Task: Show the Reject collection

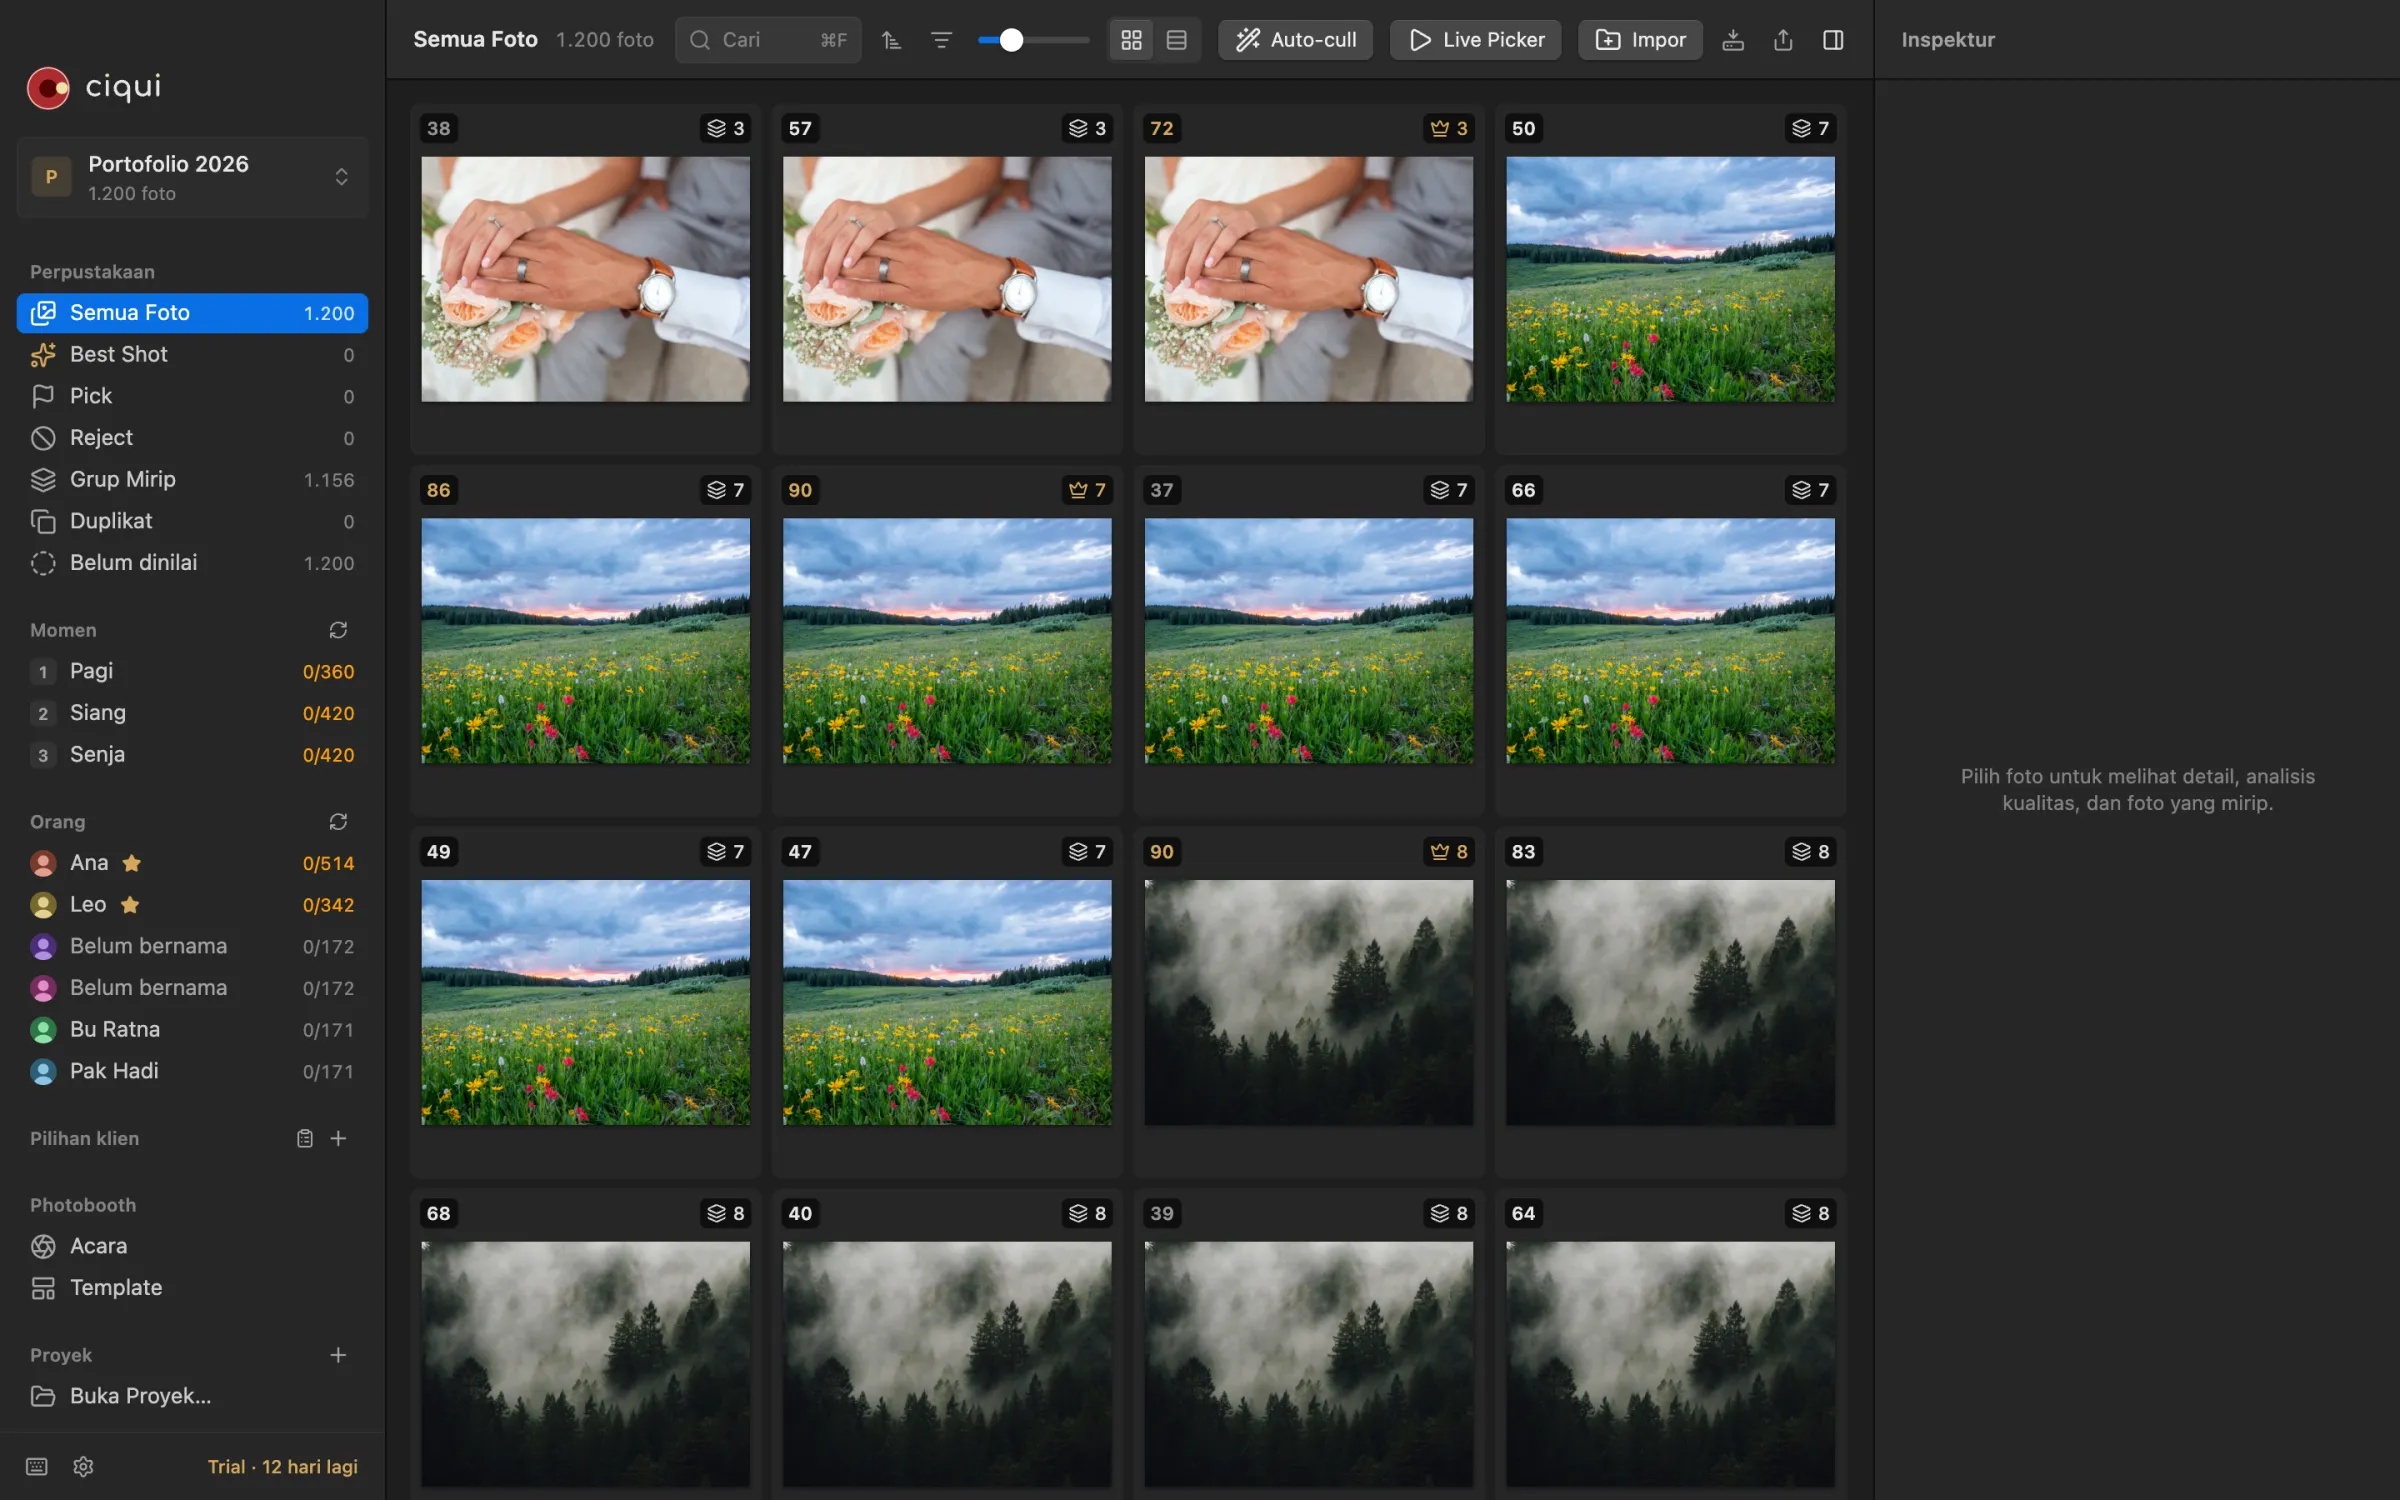Action: (x=192, y=438)
